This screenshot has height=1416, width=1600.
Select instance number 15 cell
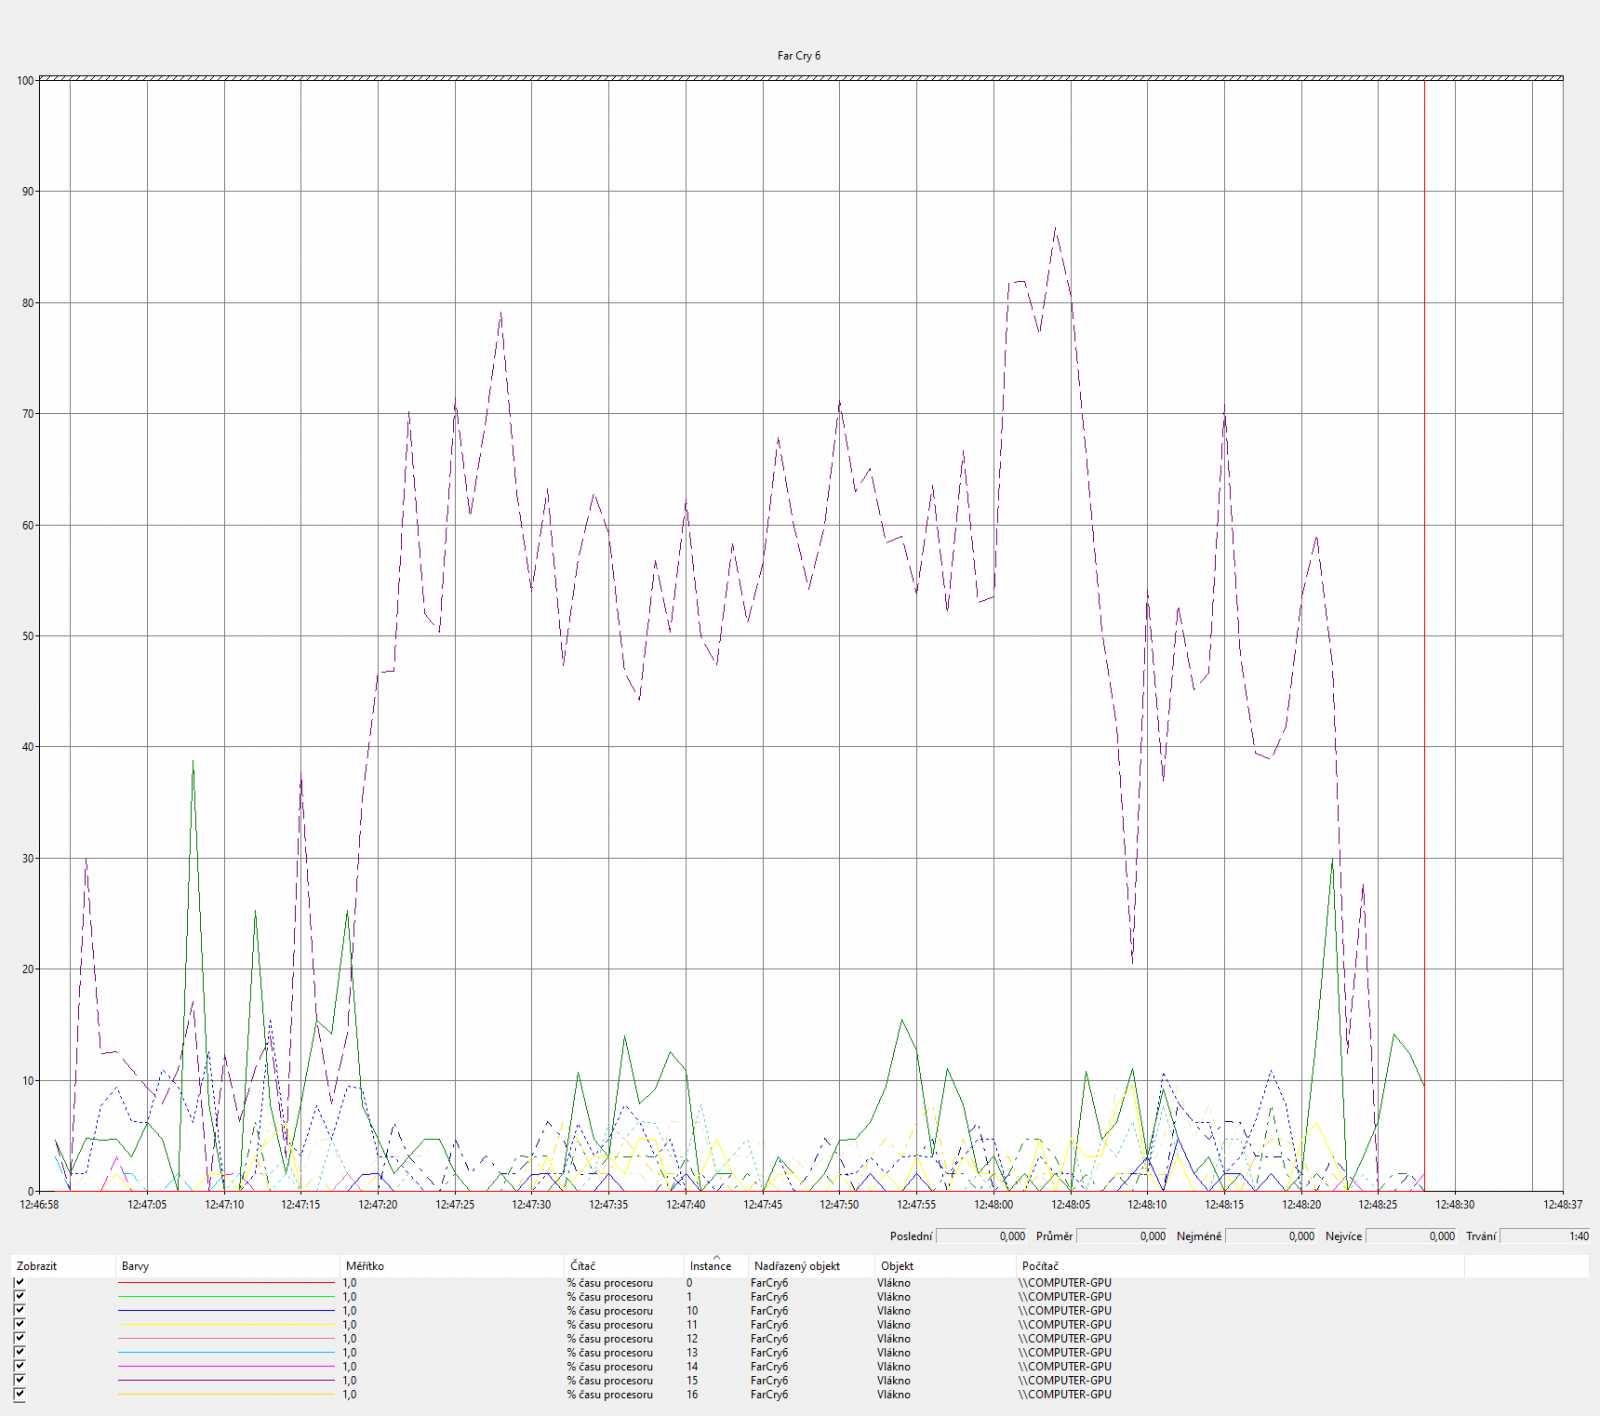(692, 1380)
